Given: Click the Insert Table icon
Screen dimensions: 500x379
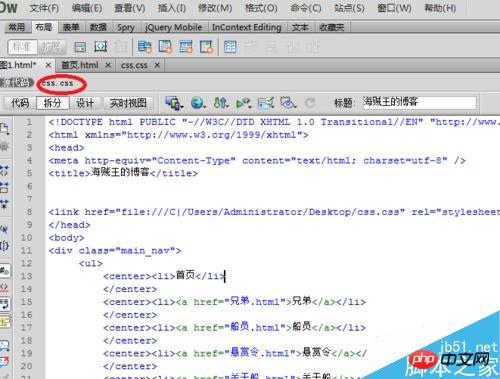Looking at the screenshot, I should (x=230, y=47).
